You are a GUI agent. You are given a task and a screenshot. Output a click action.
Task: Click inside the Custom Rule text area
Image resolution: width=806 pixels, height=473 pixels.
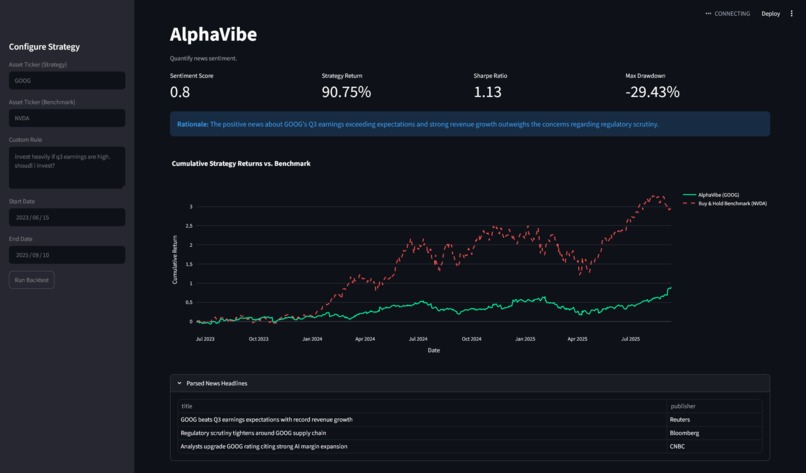pyautogui.click(x=67, y=167)
